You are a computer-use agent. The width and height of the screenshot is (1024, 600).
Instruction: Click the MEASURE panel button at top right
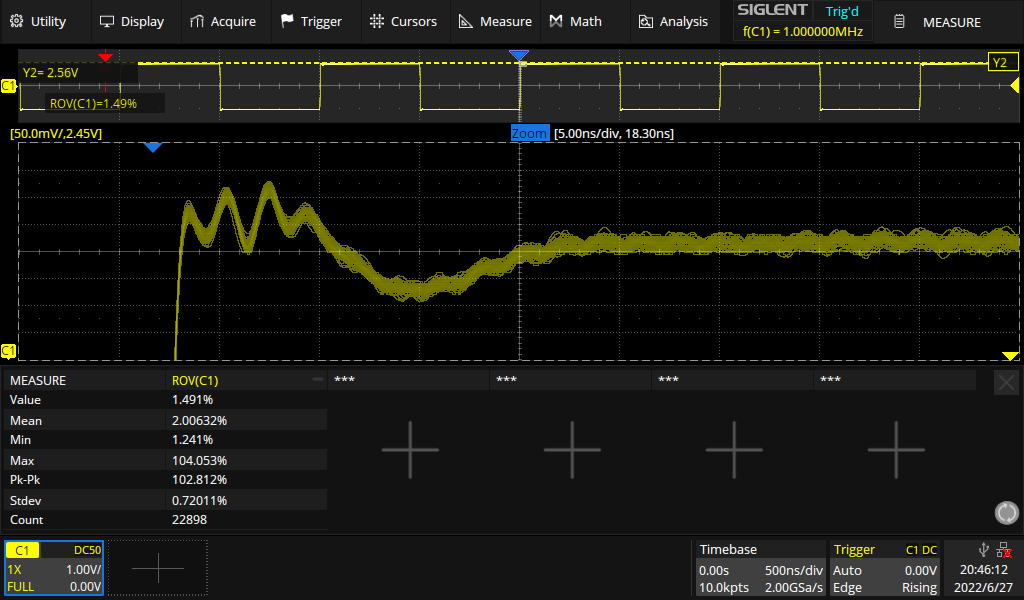tap(939, 22)
